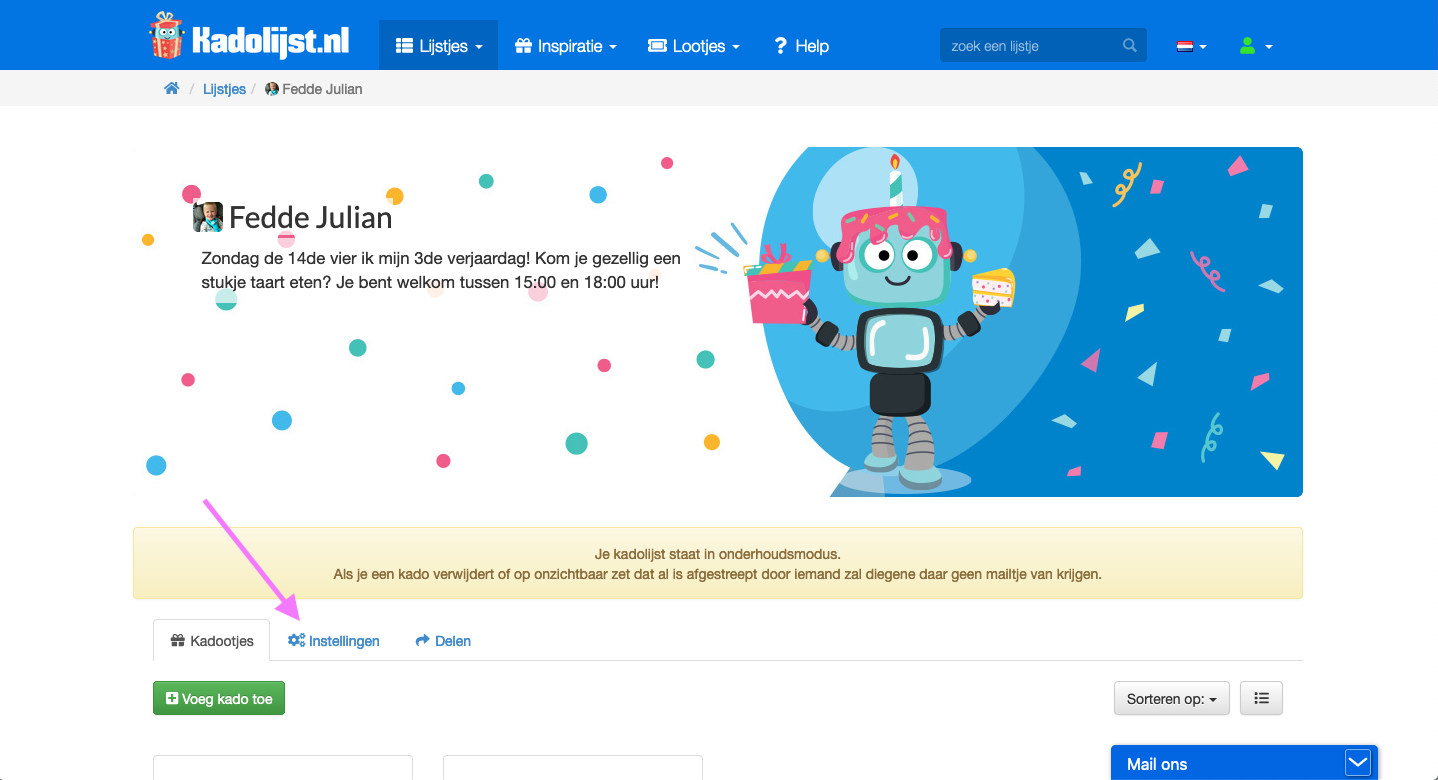Click the Kadolijst.nl robot logo
Image resolution: width=1438 pixels, height=780 pixels.
click(167, 36)
